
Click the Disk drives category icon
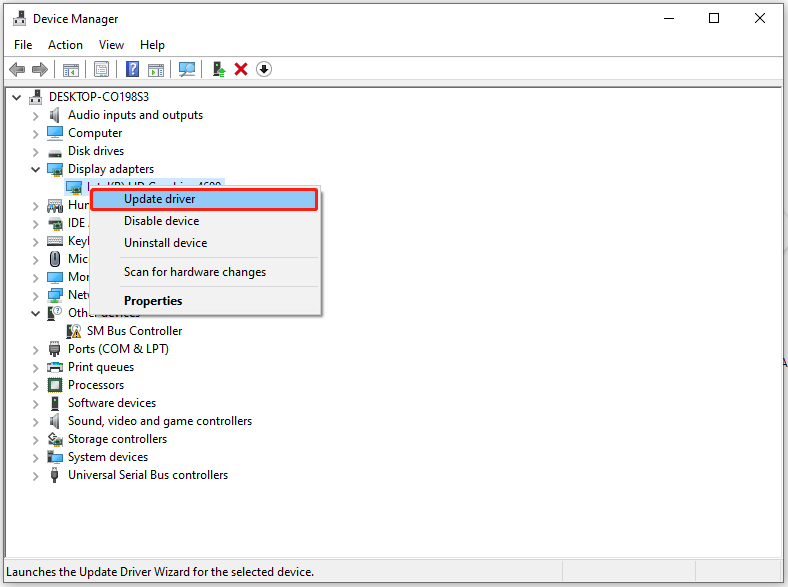(x=55, y=152)
